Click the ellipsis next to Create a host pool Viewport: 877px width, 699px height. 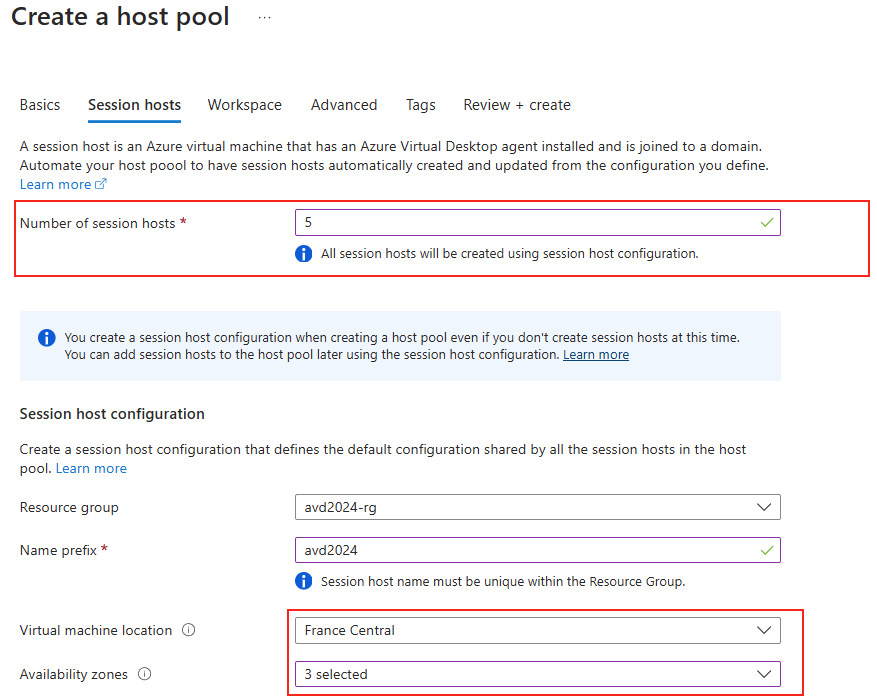point(265,18)
